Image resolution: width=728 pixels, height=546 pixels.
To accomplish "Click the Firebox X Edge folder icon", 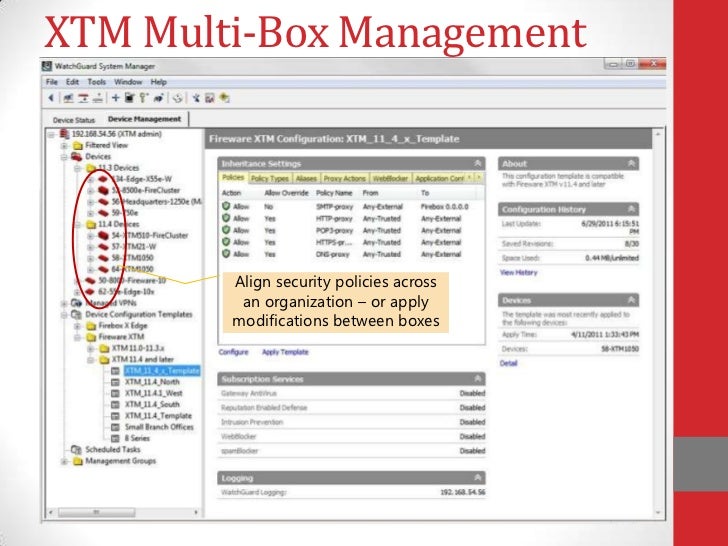I will (91, 326).
